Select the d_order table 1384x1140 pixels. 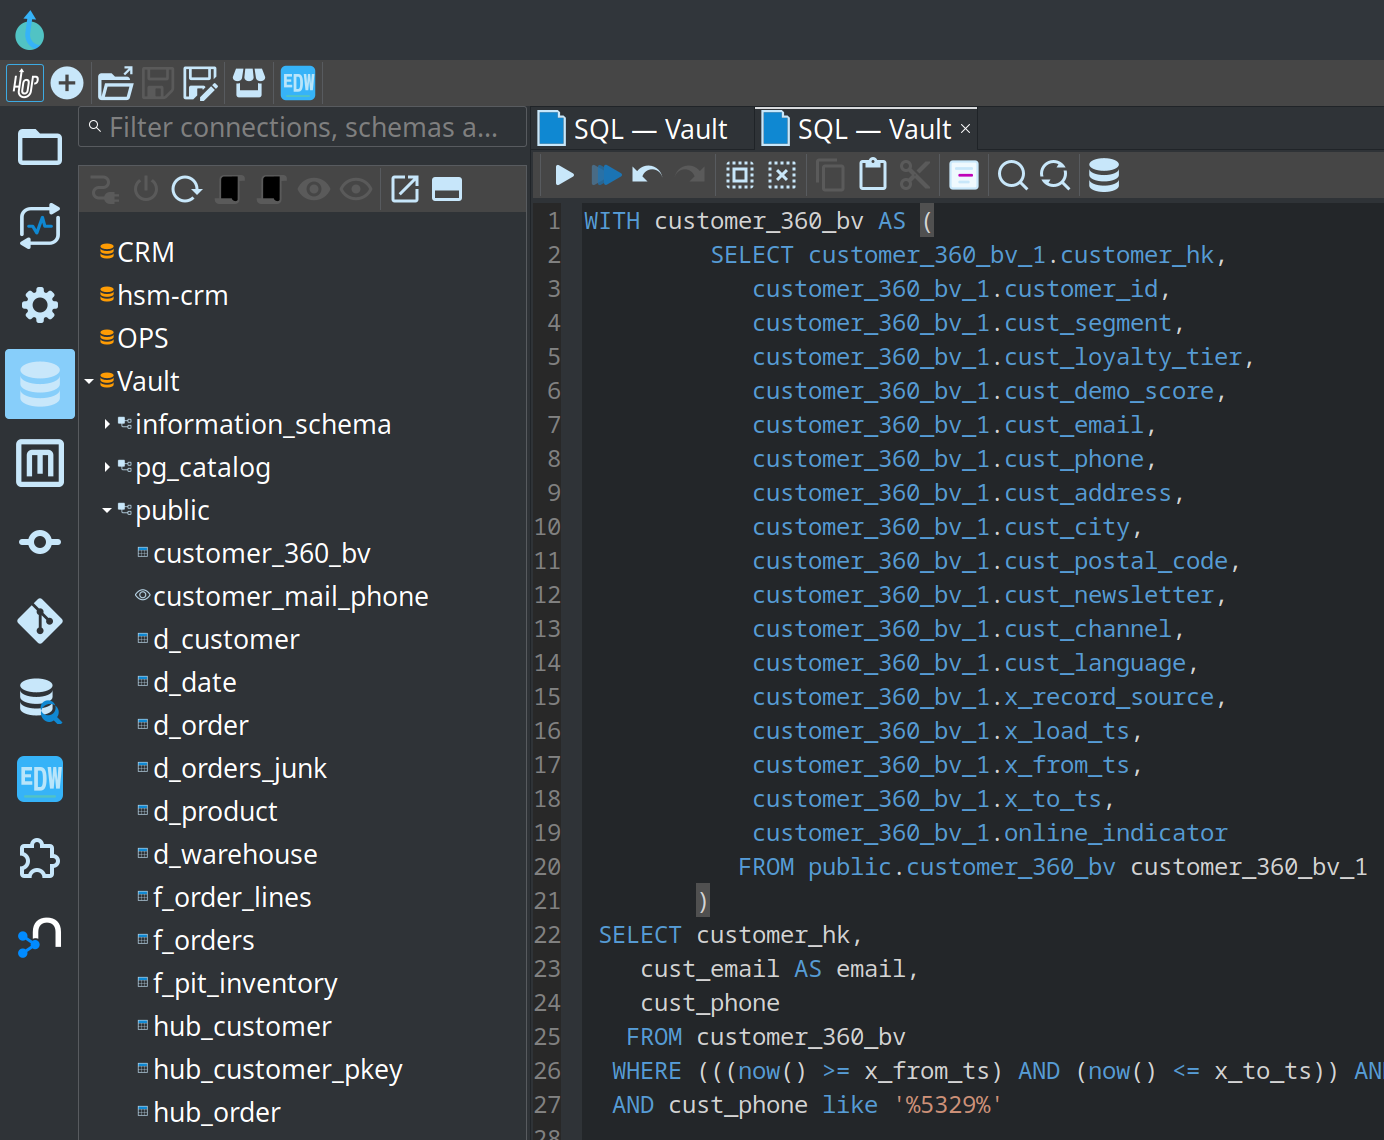pyautogui.click(x=201, y=725)
